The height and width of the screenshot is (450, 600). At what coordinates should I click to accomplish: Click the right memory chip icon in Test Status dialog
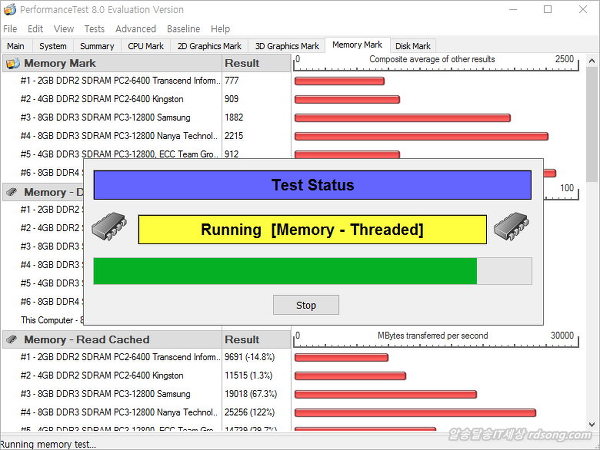click(x=511, y=226)
